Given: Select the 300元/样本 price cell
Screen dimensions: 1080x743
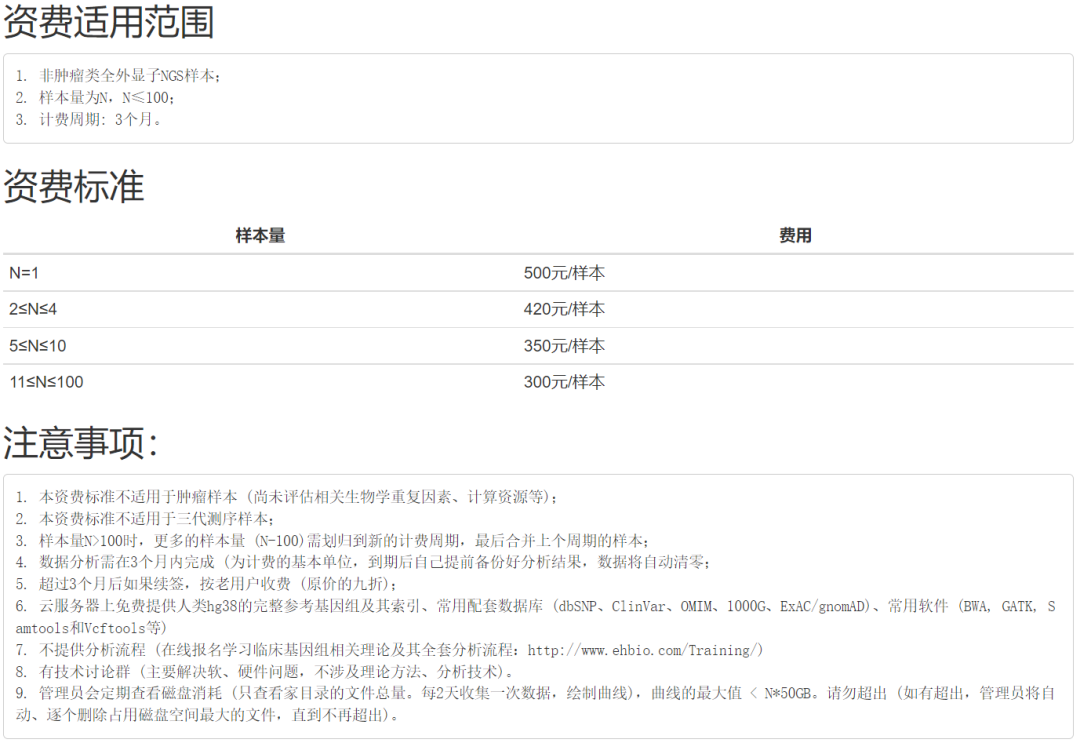Looking at the screenshot, I should pyautogui.click(x=564, y=382).
